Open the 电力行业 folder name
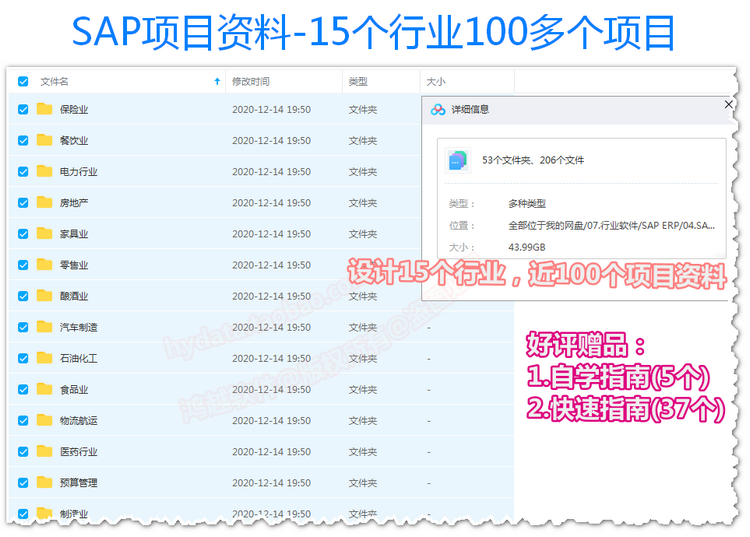Image resolution: width=750 pixels, height=537 pixels. point(78,172)
